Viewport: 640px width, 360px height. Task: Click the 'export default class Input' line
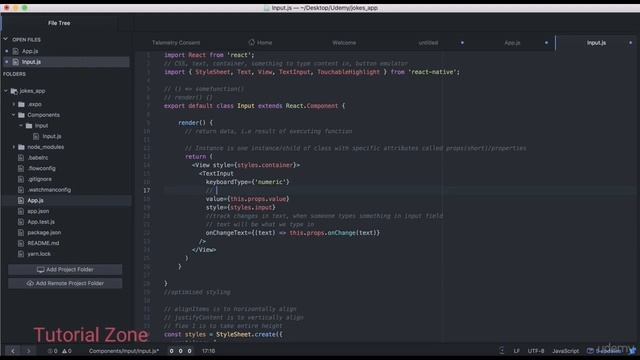254,106
